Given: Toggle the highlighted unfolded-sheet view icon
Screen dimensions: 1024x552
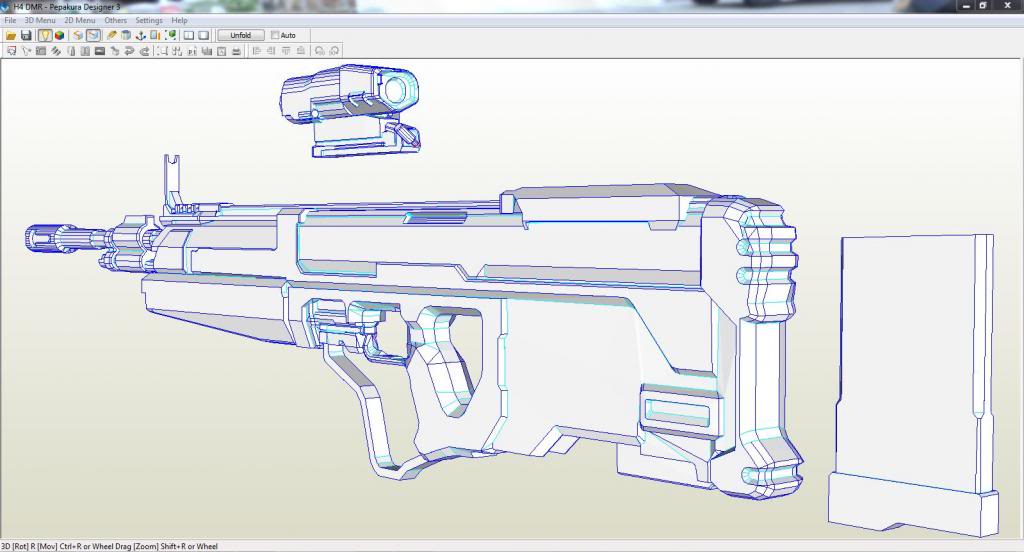Looking at the screenshot, I should [93, 35].
